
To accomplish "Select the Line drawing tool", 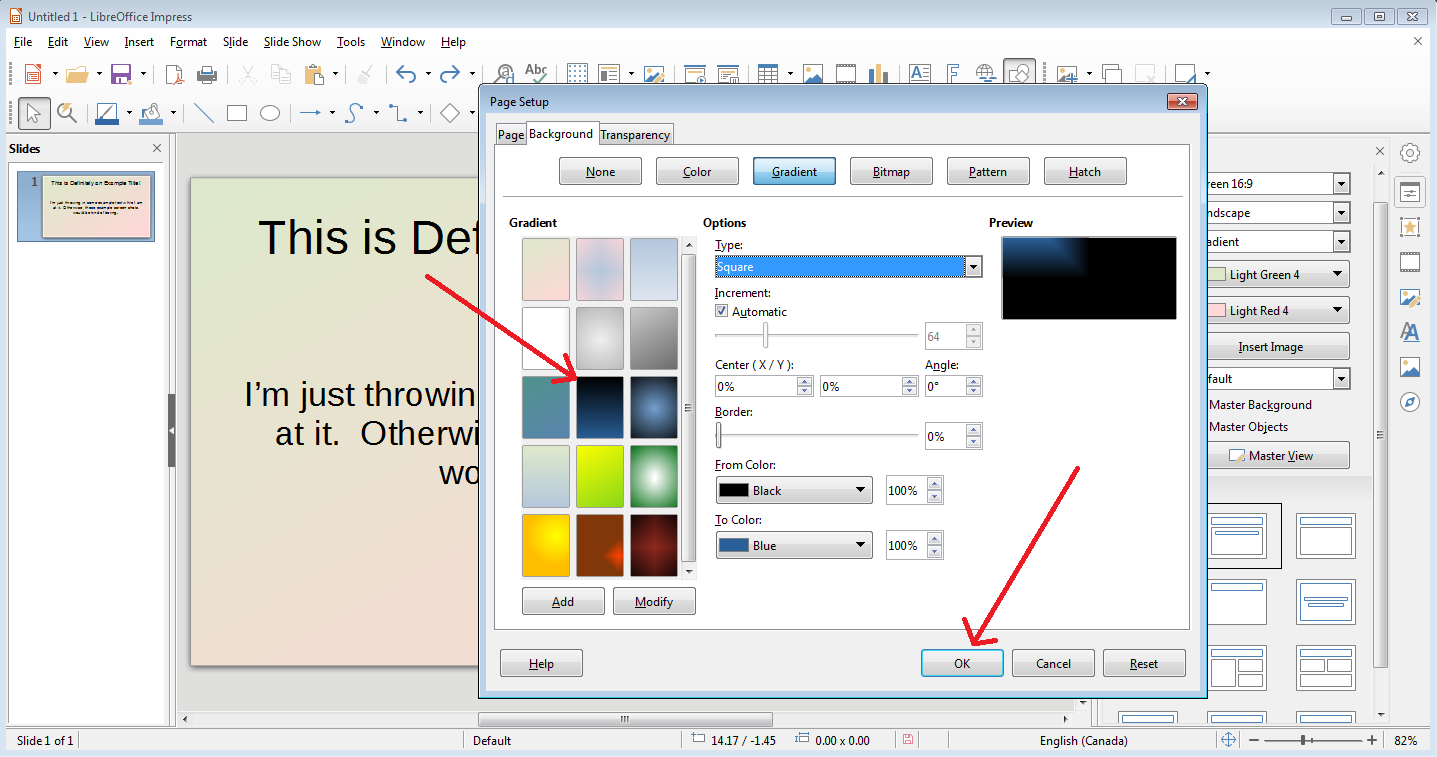I will pos(204,113).
